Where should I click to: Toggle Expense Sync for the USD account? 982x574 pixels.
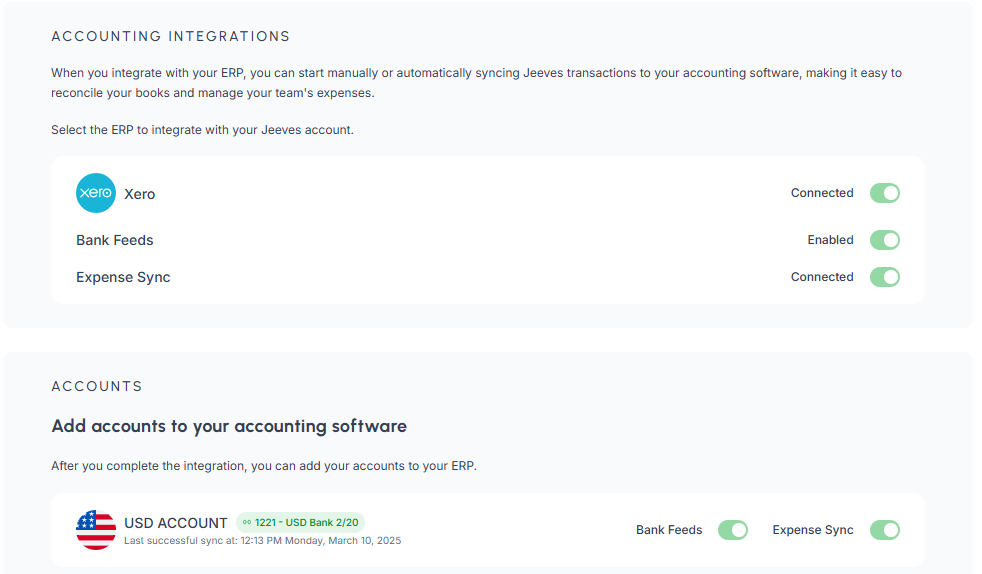tap(884, 530)
